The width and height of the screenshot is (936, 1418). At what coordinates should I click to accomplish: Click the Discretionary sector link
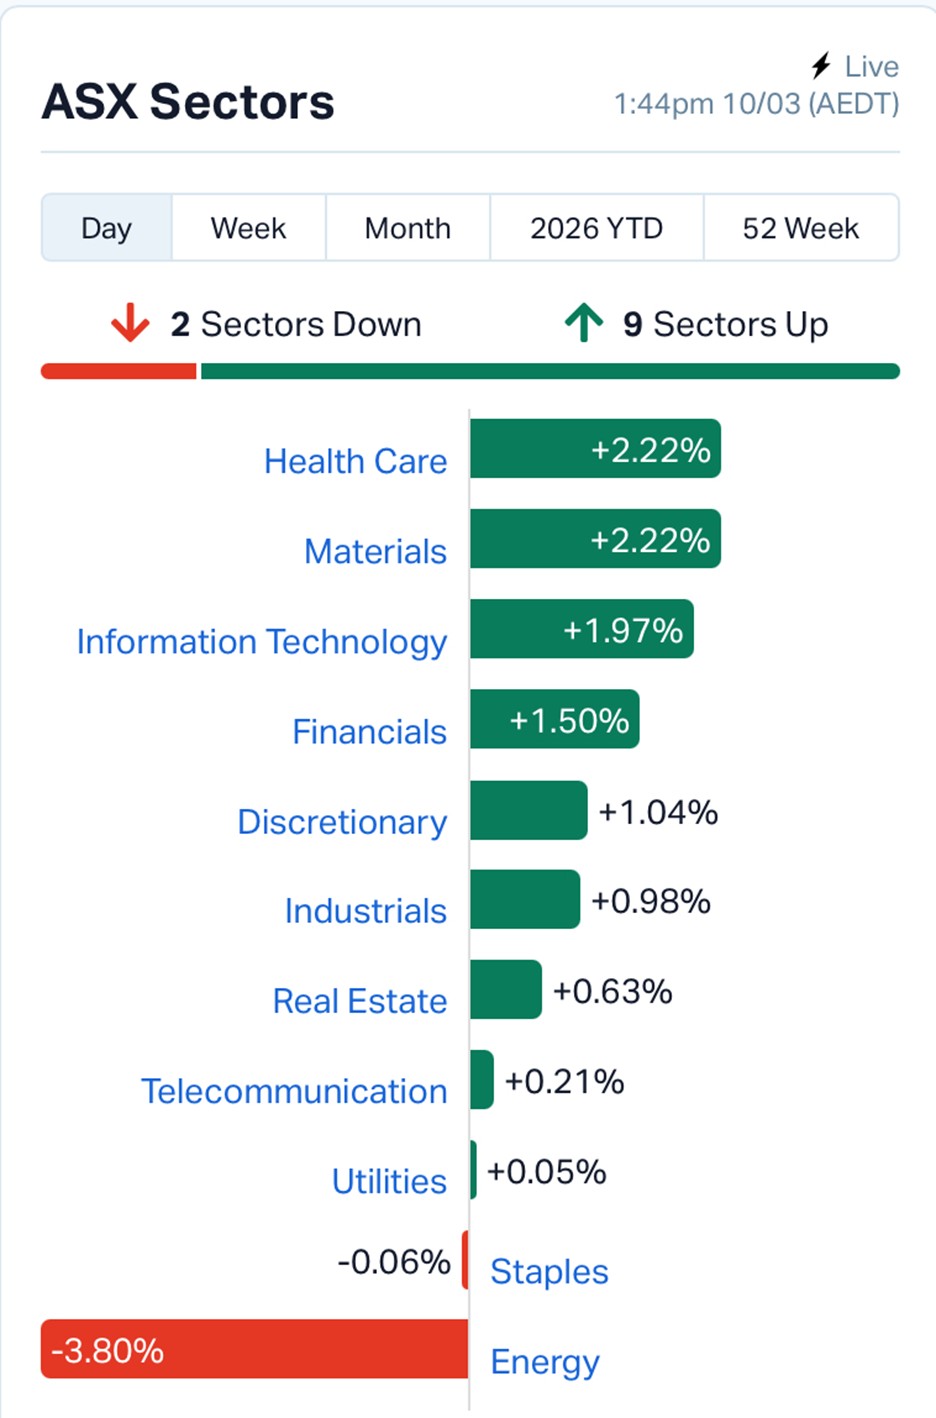point(342,821)
